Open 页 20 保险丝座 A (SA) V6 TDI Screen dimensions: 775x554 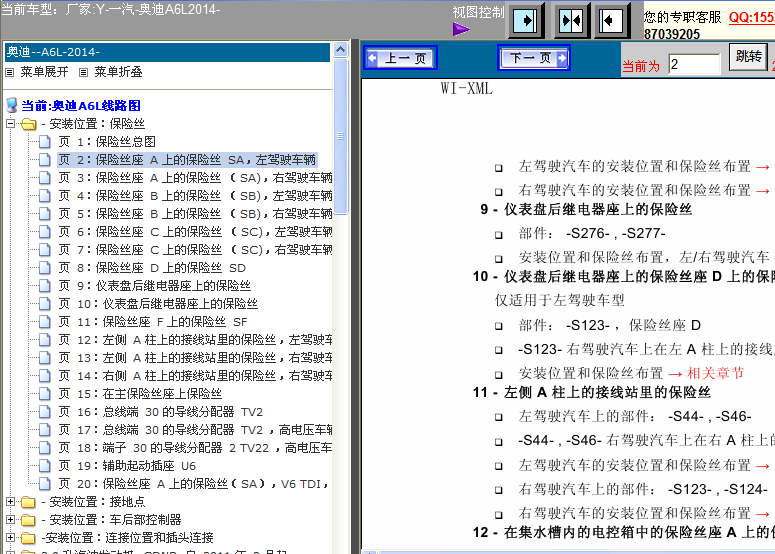(x=194, y=483)
